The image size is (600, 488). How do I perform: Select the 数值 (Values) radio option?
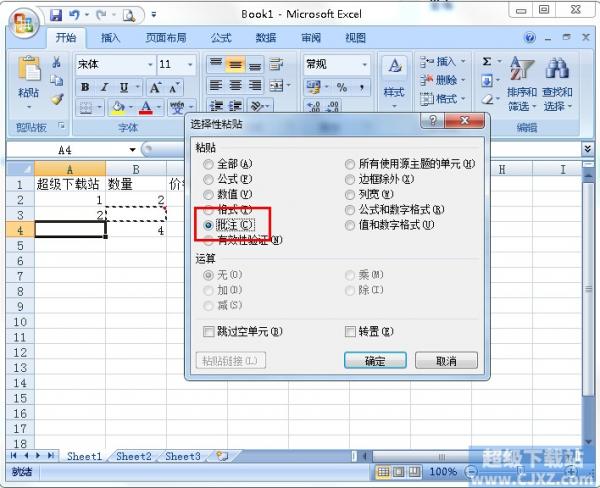[x=208, y=194]
